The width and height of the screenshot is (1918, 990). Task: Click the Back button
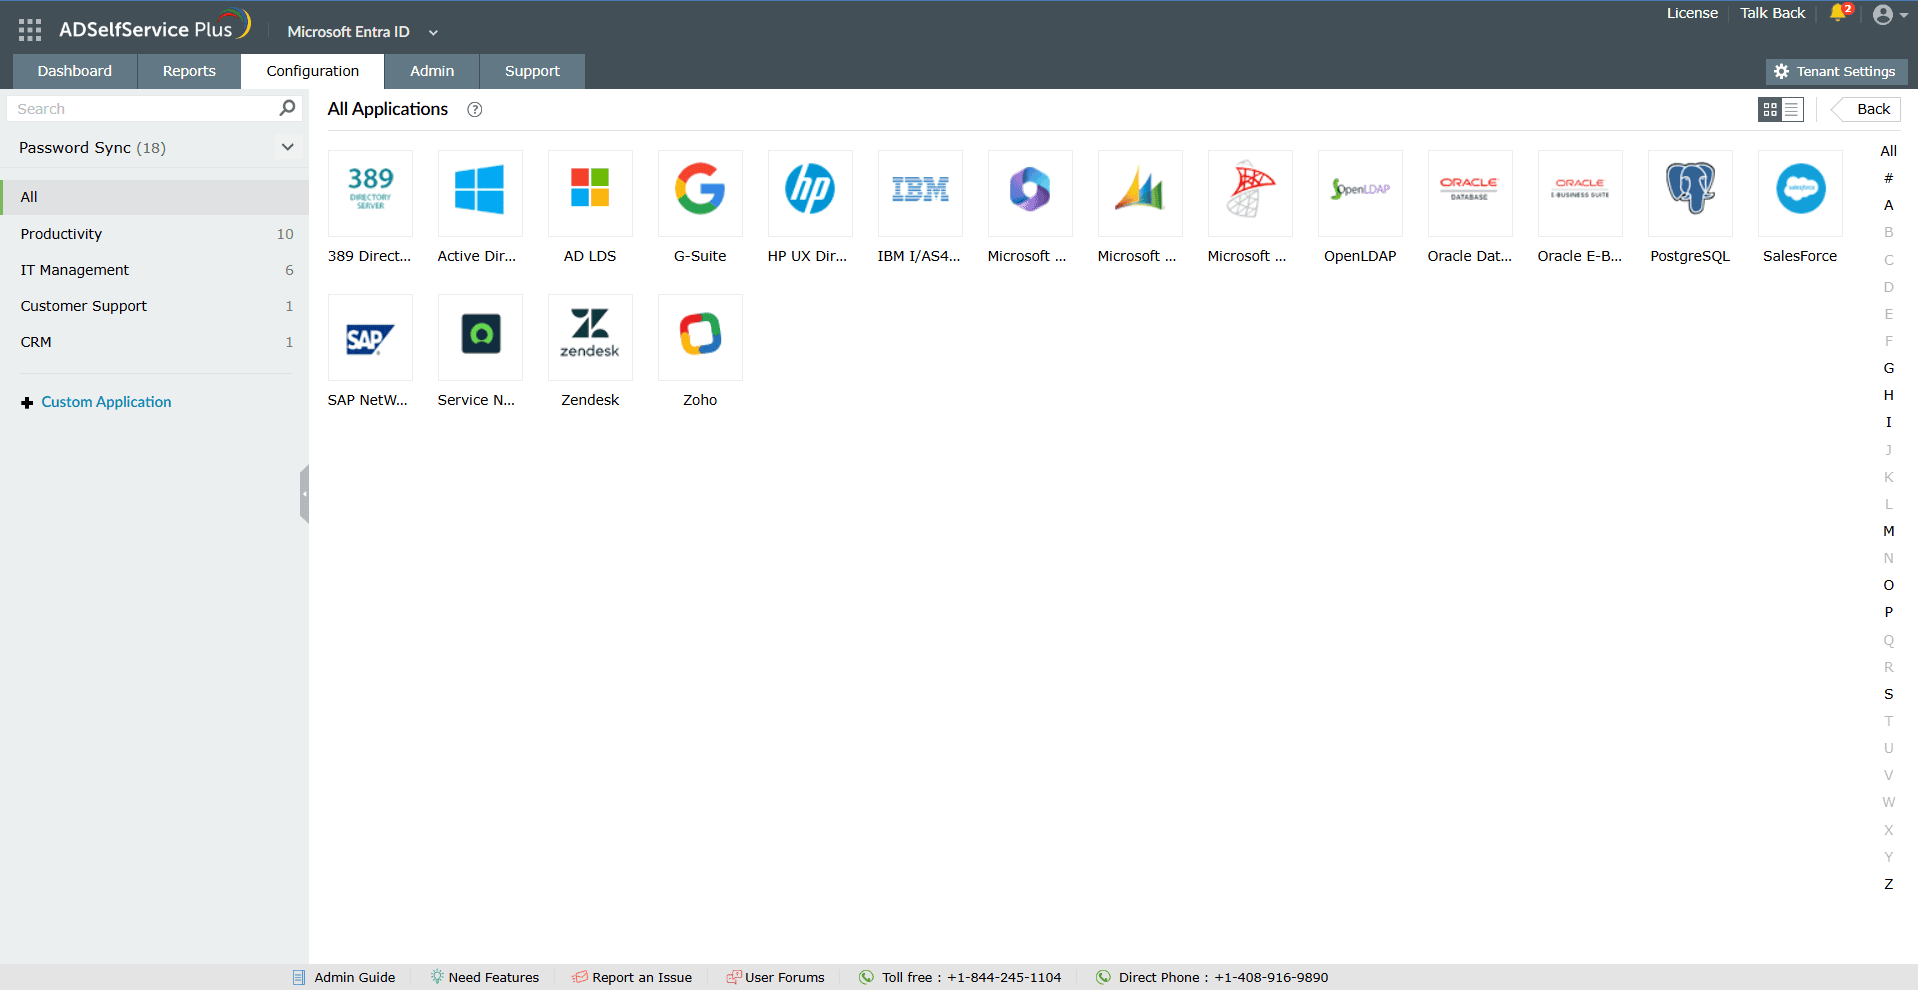[1866, 109]
